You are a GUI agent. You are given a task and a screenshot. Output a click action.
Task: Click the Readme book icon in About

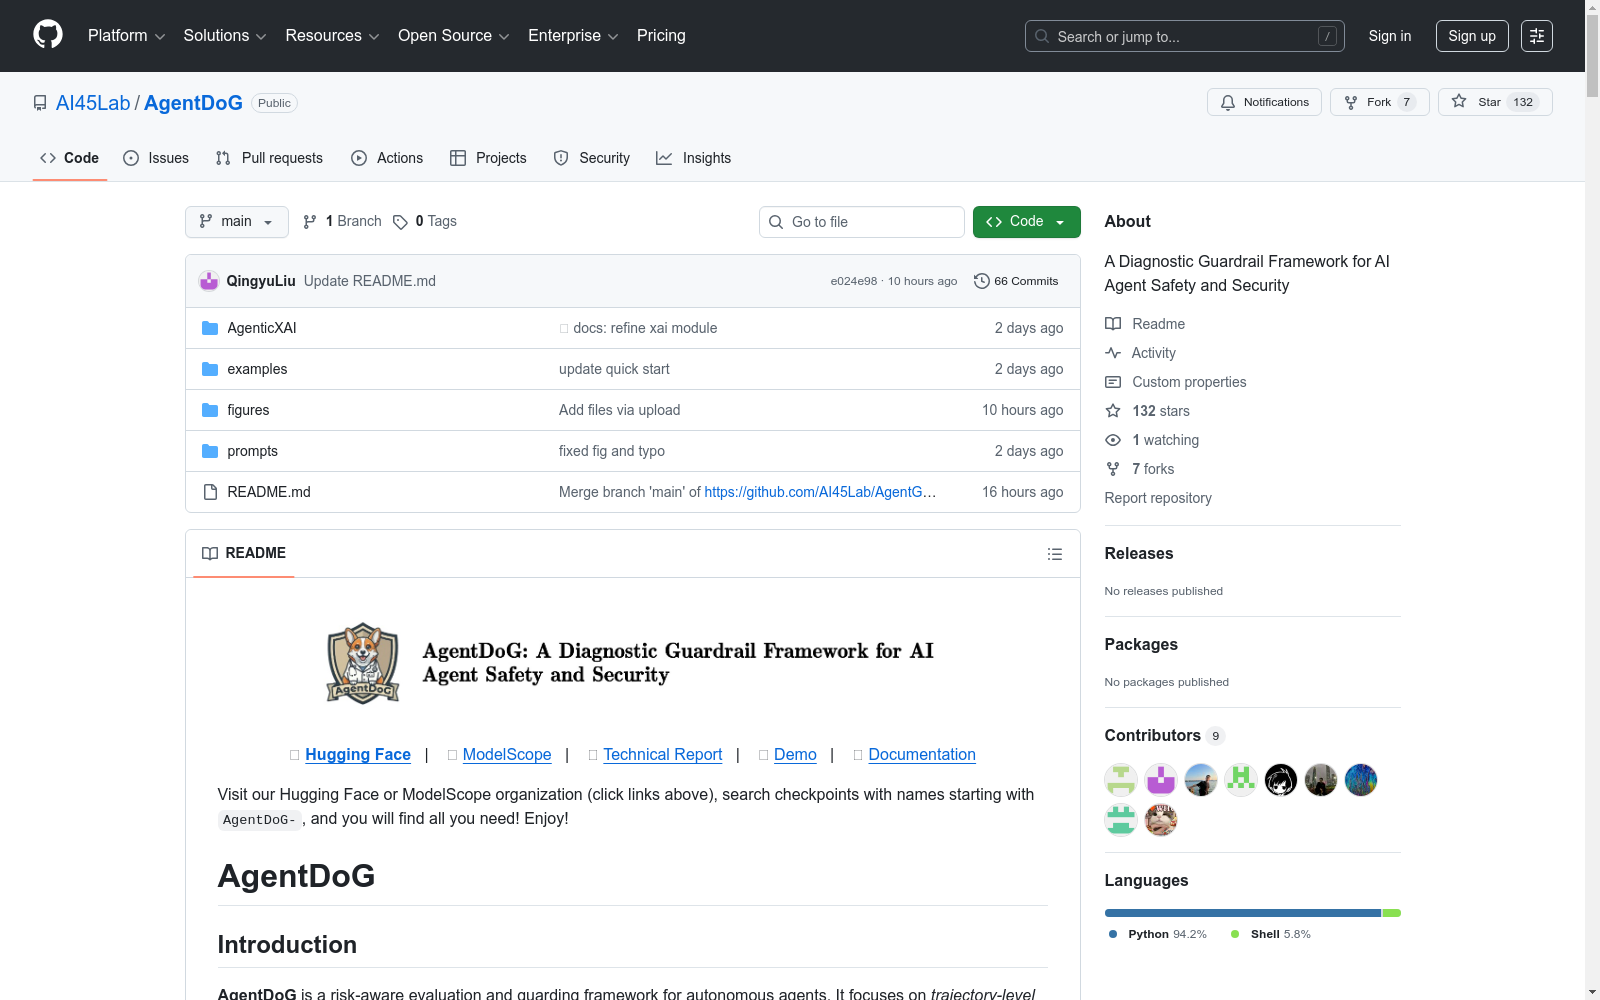[x=1113, y=324]
